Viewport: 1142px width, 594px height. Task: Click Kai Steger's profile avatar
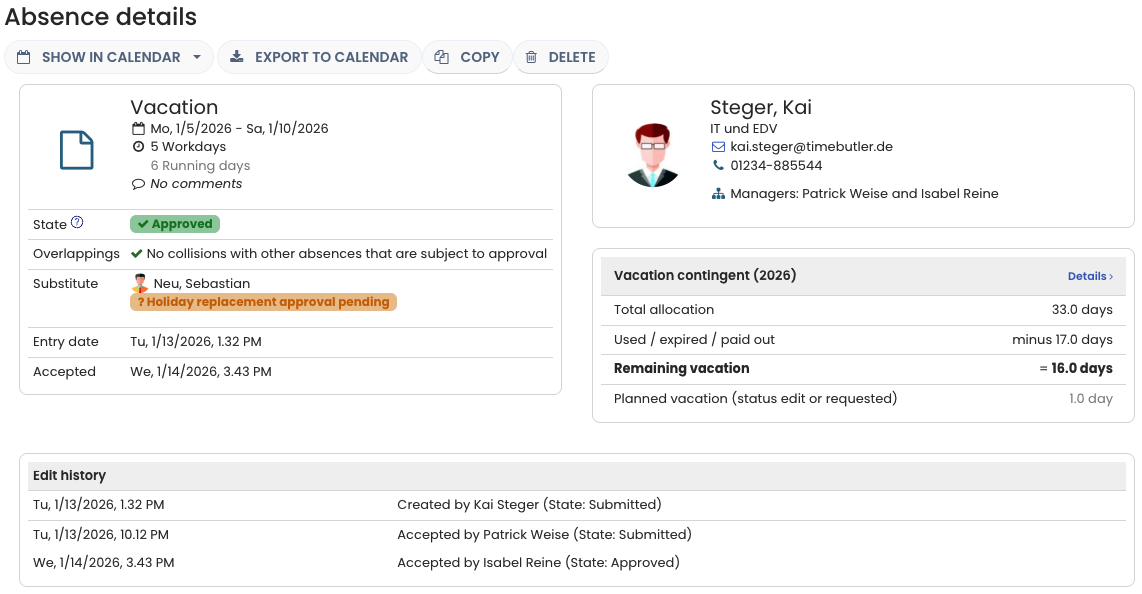pyautogui.click(x=653, y=155)
